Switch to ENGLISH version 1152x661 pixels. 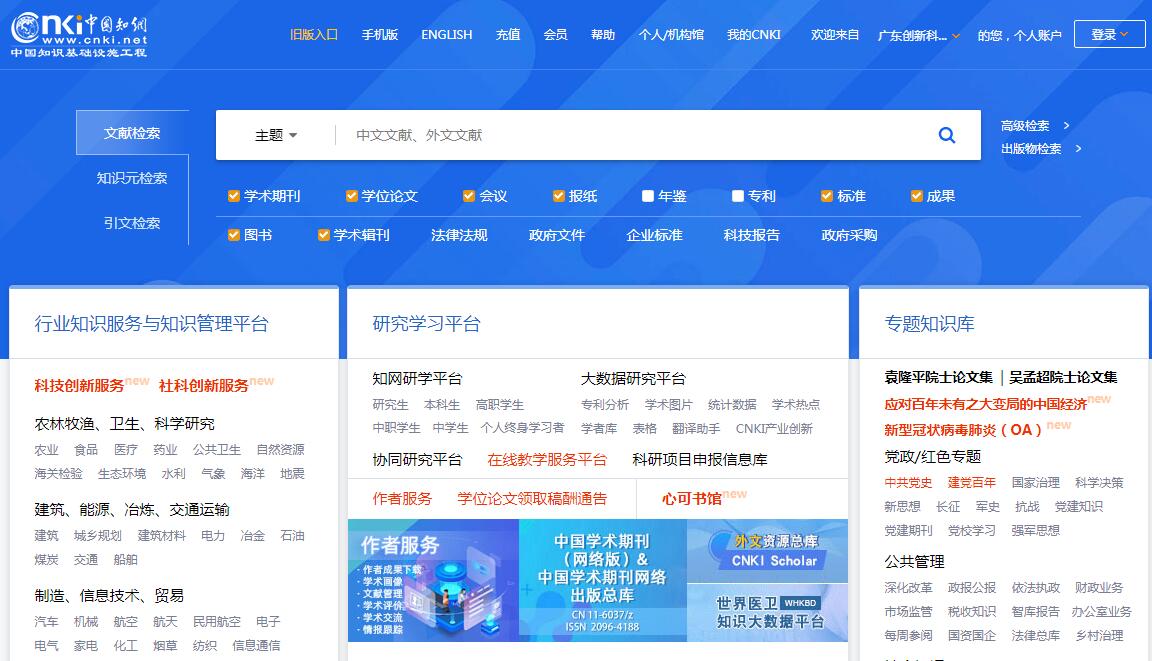pyautogui.click(x=447, y=35)
